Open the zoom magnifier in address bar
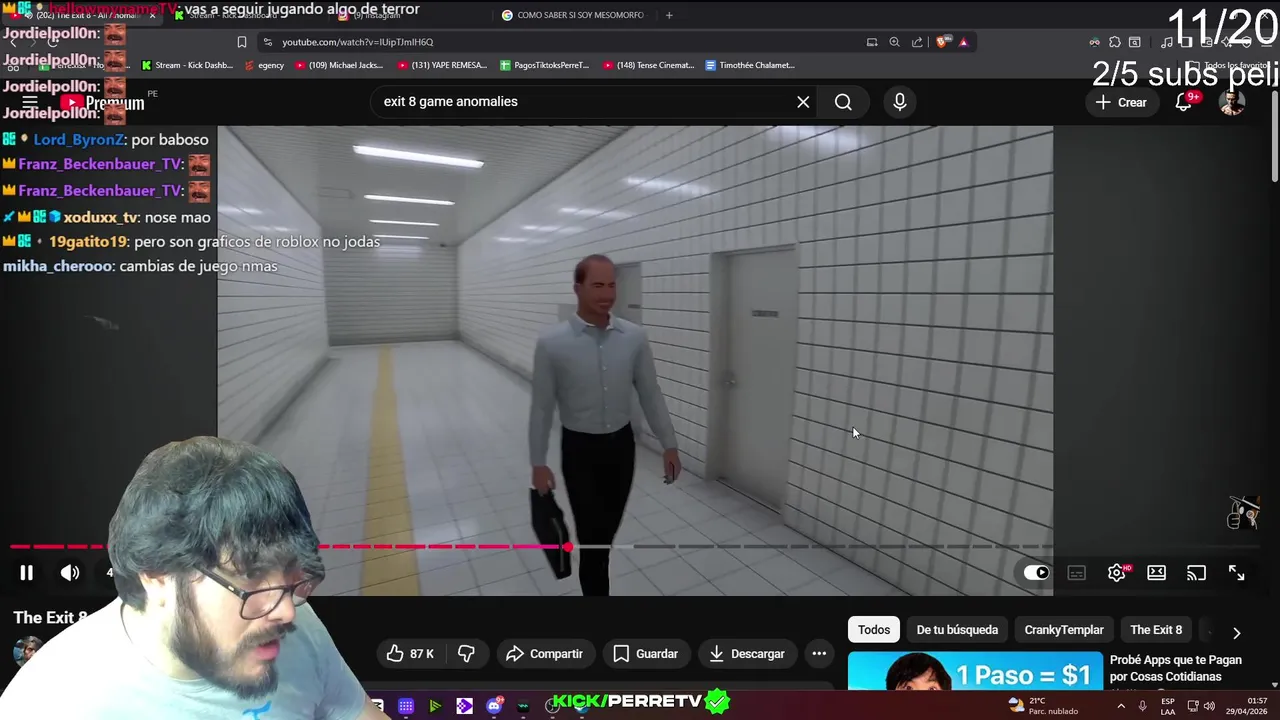This screenshot has height=720, width=1280. [895, 42]
